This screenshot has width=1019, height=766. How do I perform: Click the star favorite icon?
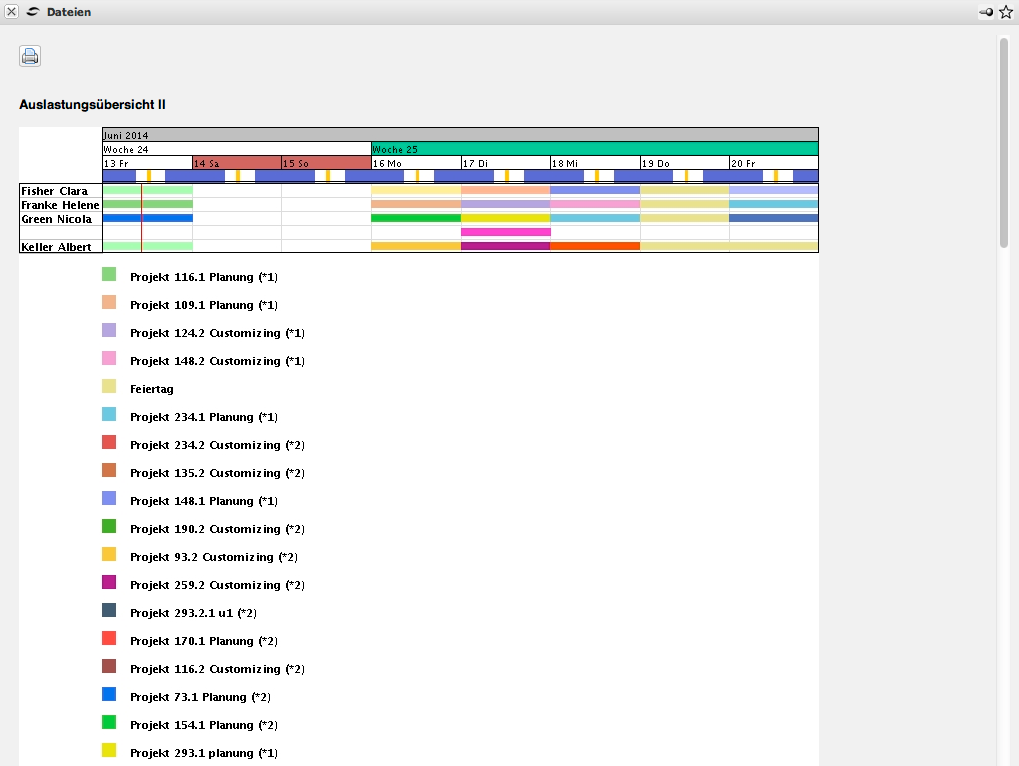tap(1006, 12)
